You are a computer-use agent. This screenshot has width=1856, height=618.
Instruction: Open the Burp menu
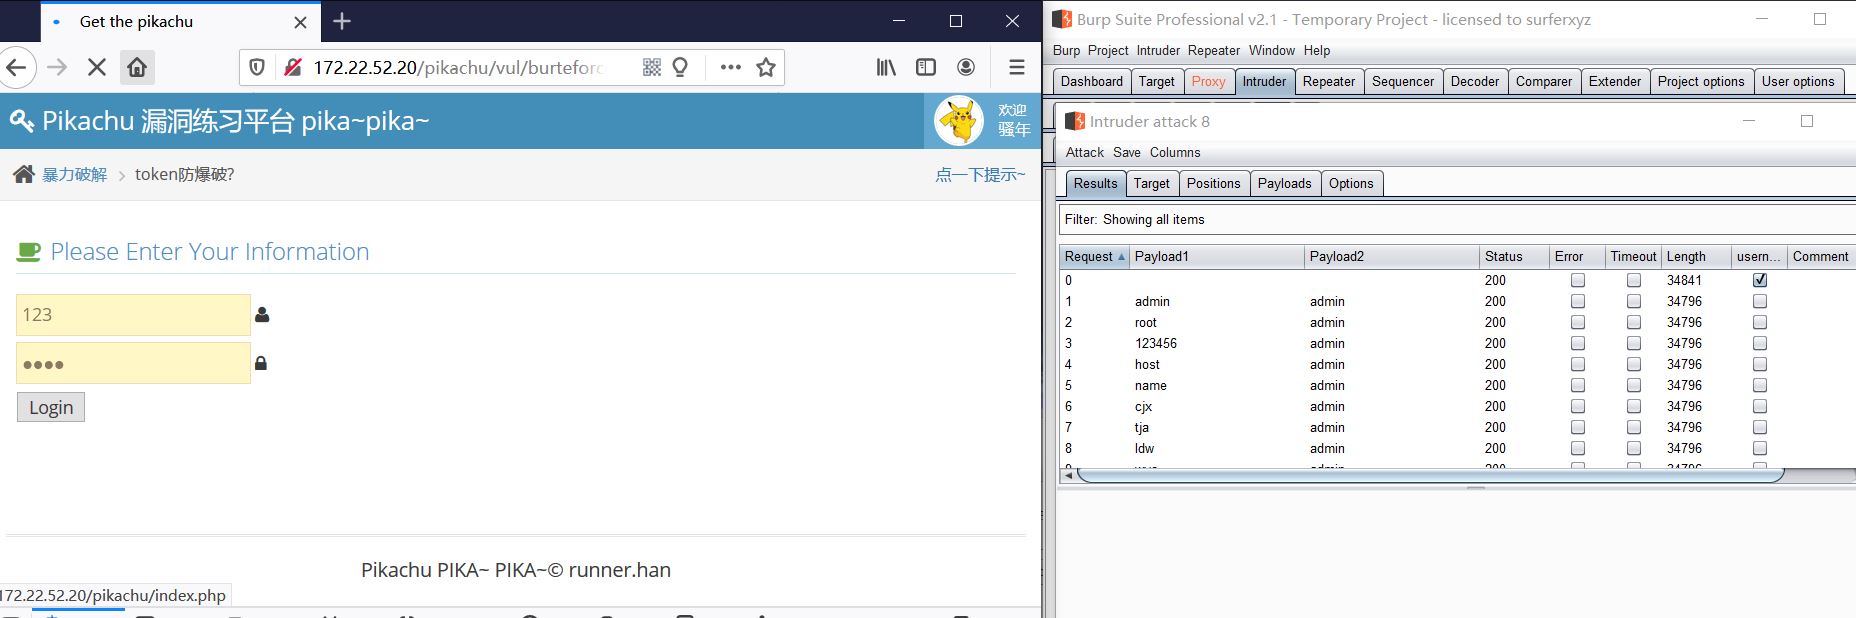point(1066,50)
